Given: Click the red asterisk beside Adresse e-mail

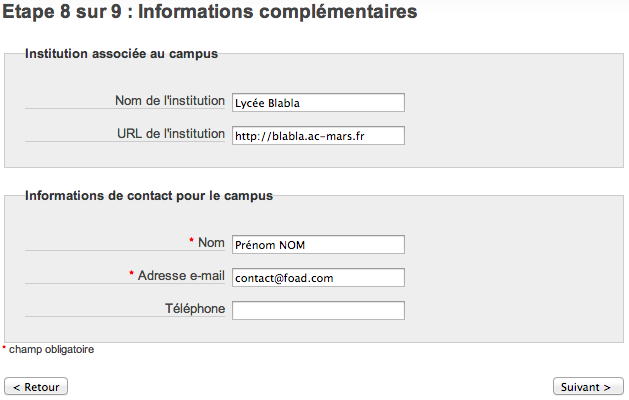Looking at the screenshot, I should (131, 275).
